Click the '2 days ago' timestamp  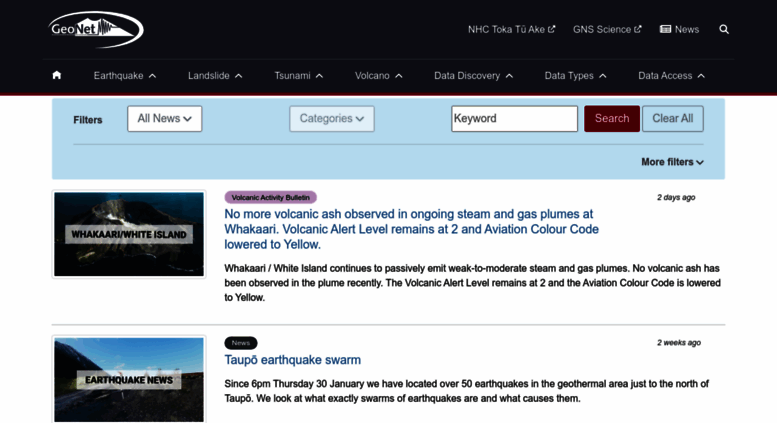[676, 198]
